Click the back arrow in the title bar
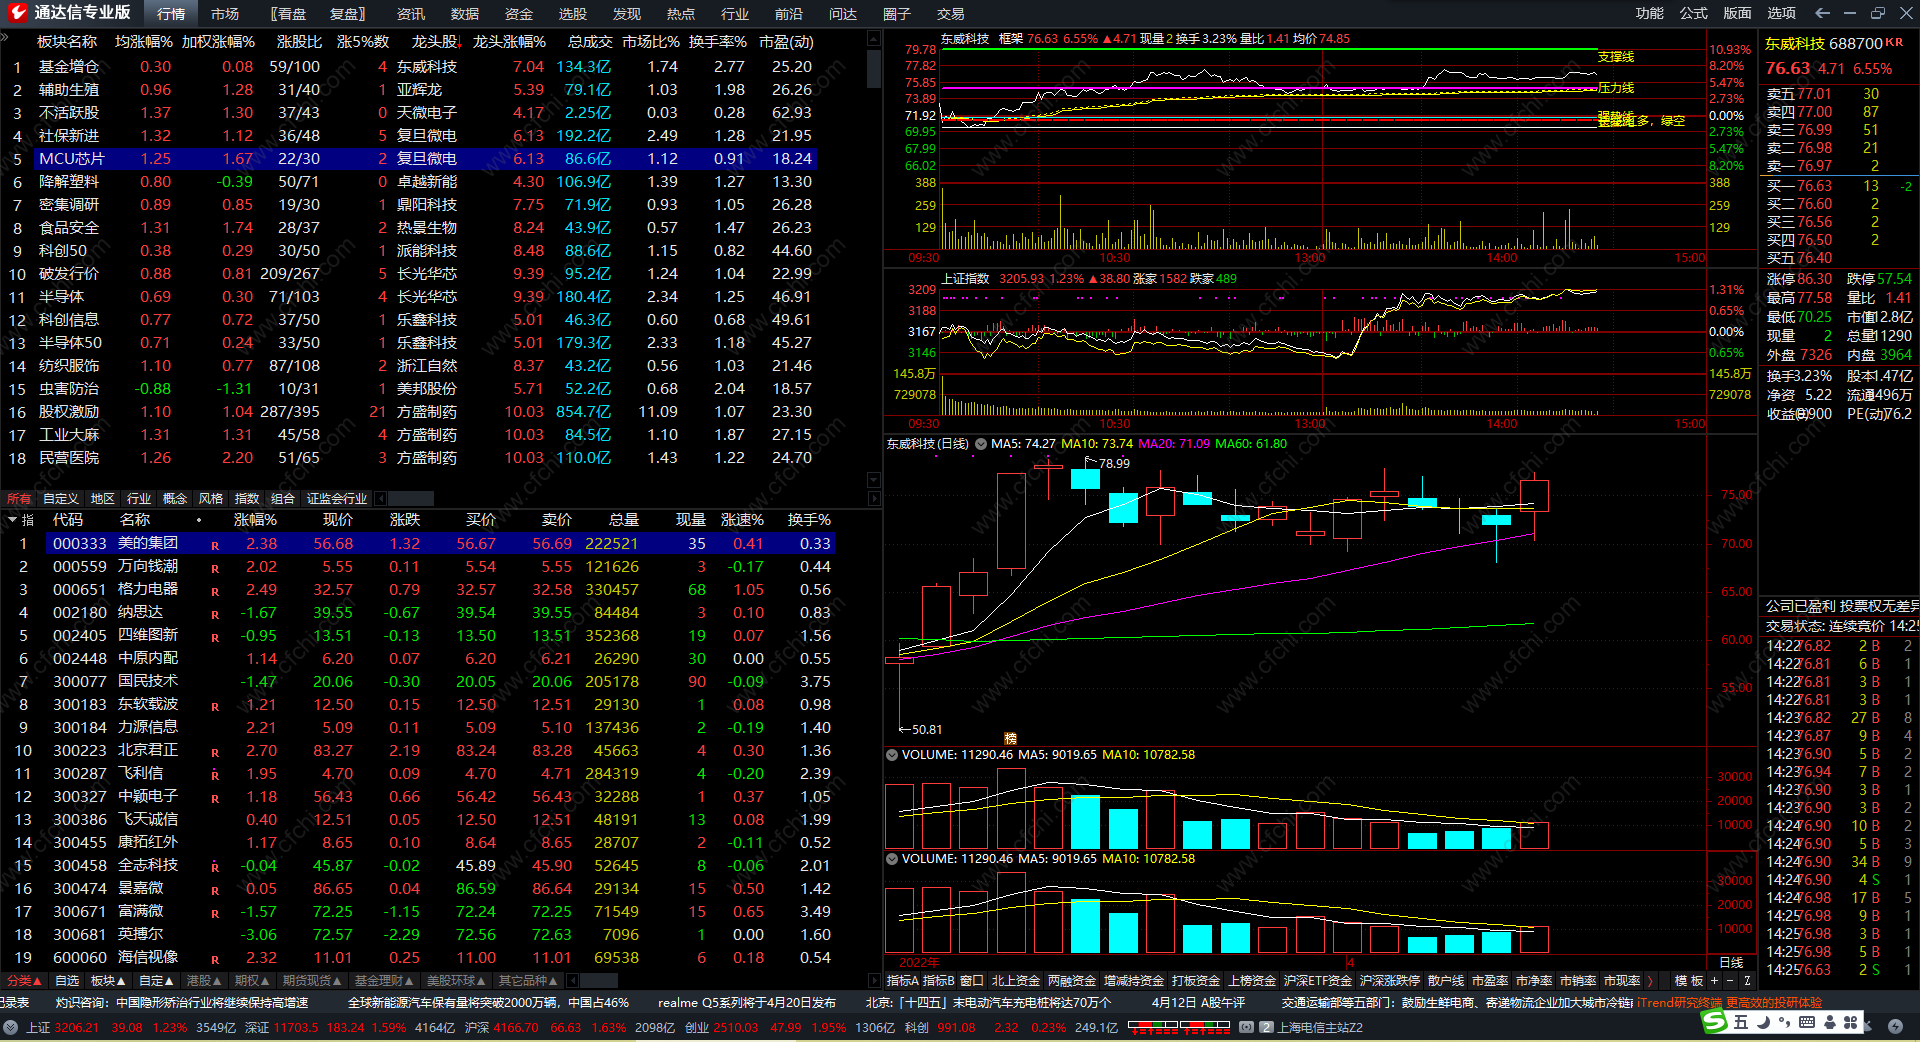The width and height of the screenshot is (1920, 1042). point(1822,13)
